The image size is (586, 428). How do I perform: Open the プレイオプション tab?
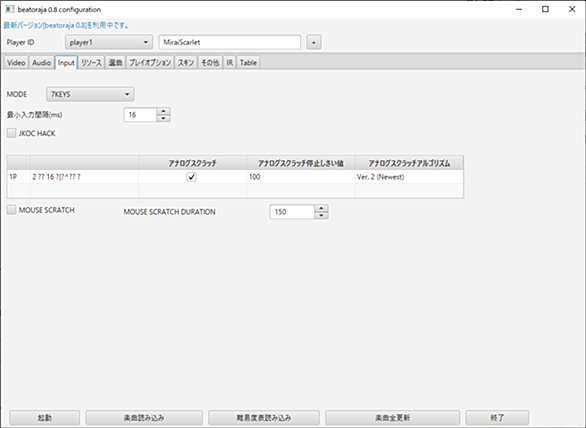pyautogui.click(x=150, y=63)
